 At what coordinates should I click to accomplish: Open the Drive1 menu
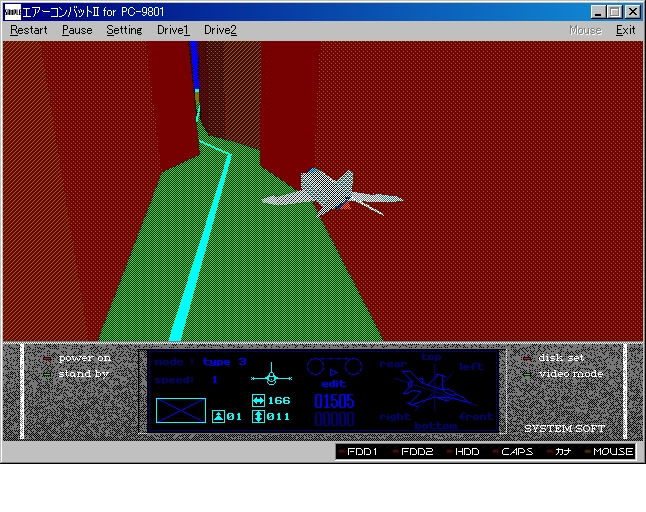tap(173, 30)
